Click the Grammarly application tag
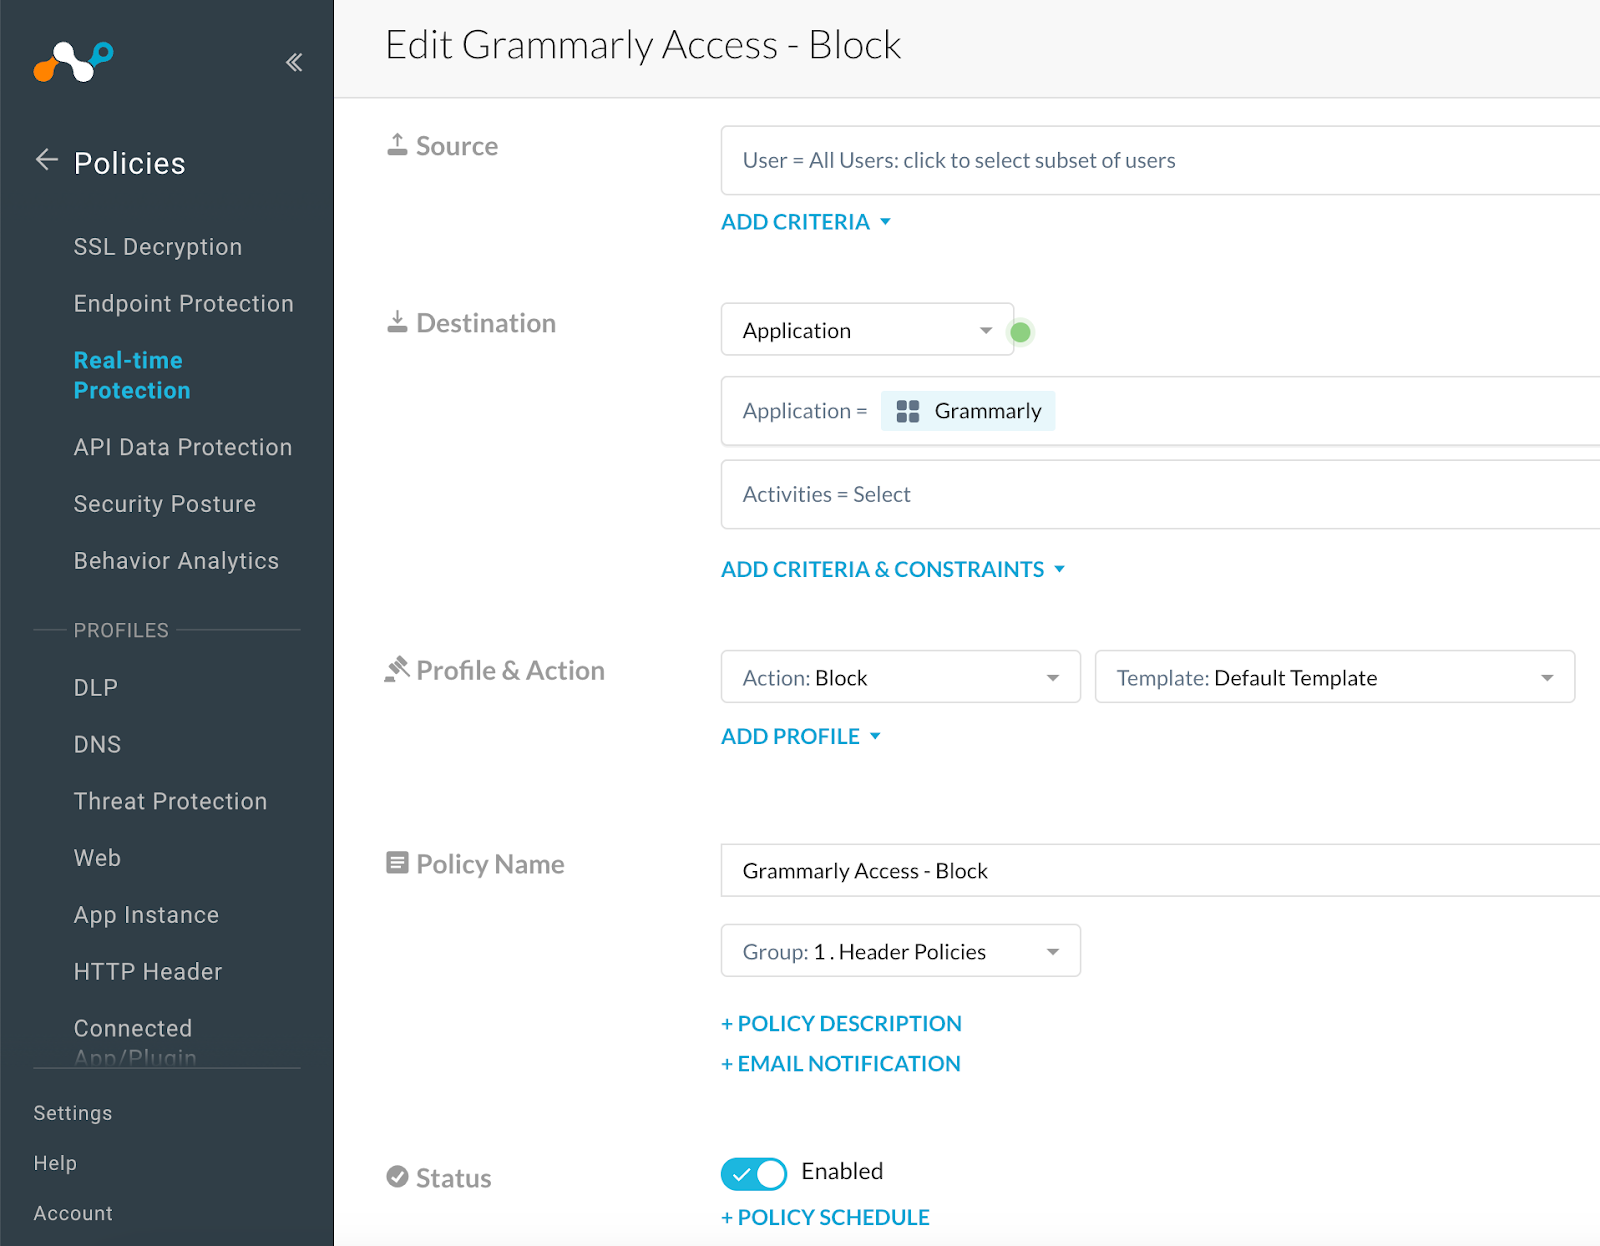Image resolution: width=1600 pixels, height=1246 pixels. coord(968,411)
